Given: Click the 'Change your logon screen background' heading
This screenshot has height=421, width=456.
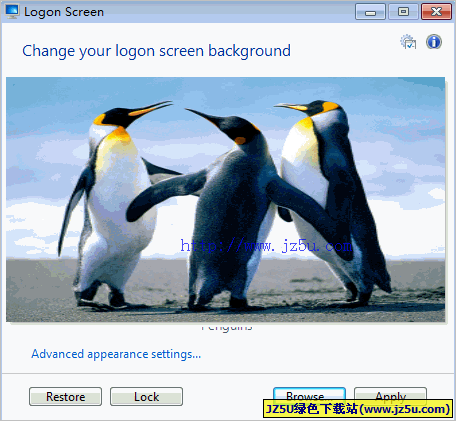Looking at the screenshot, I should pos(156,51).
